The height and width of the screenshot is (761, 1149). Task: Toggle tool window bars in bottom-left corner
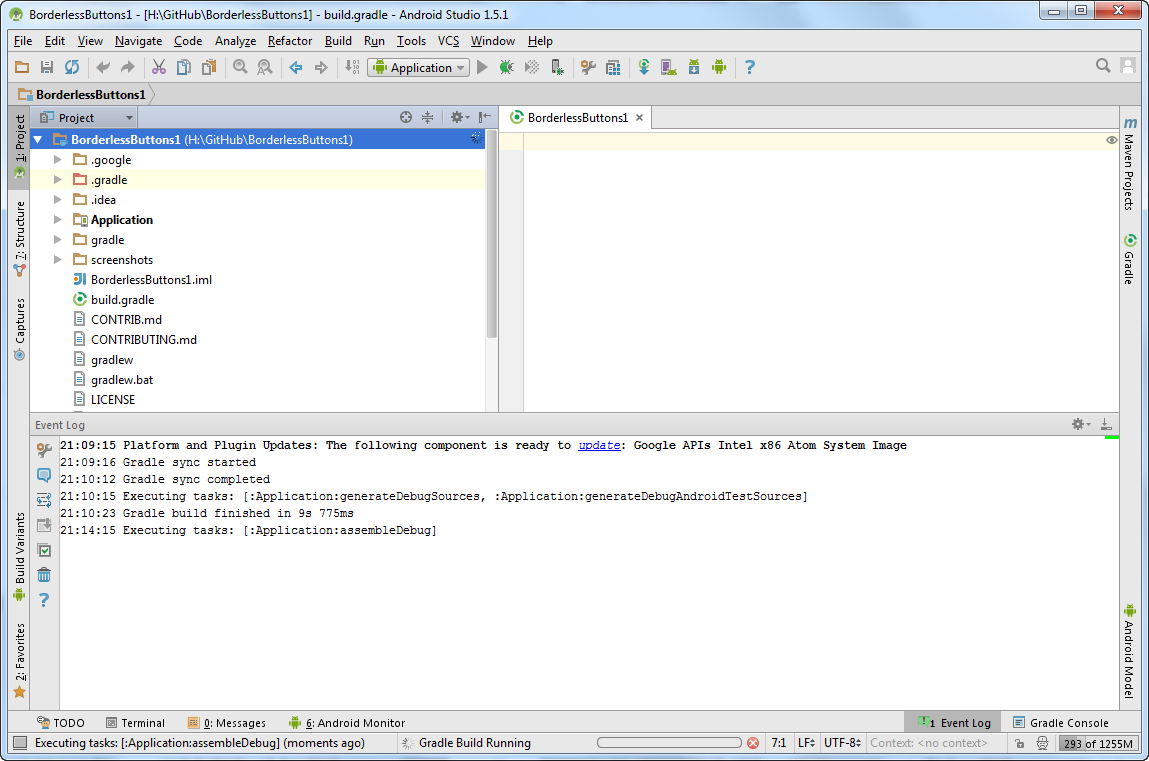(x=19, y=743)
